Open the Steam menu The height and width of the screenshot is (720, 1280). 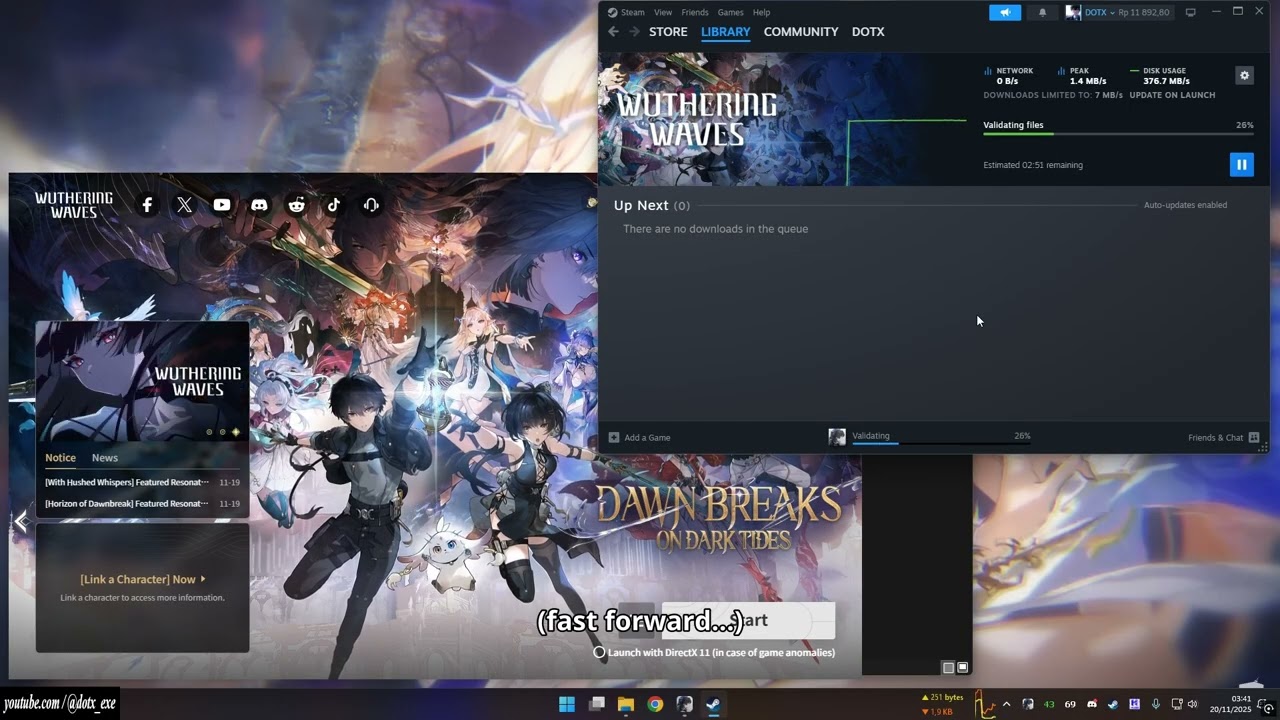coord(626,12)
